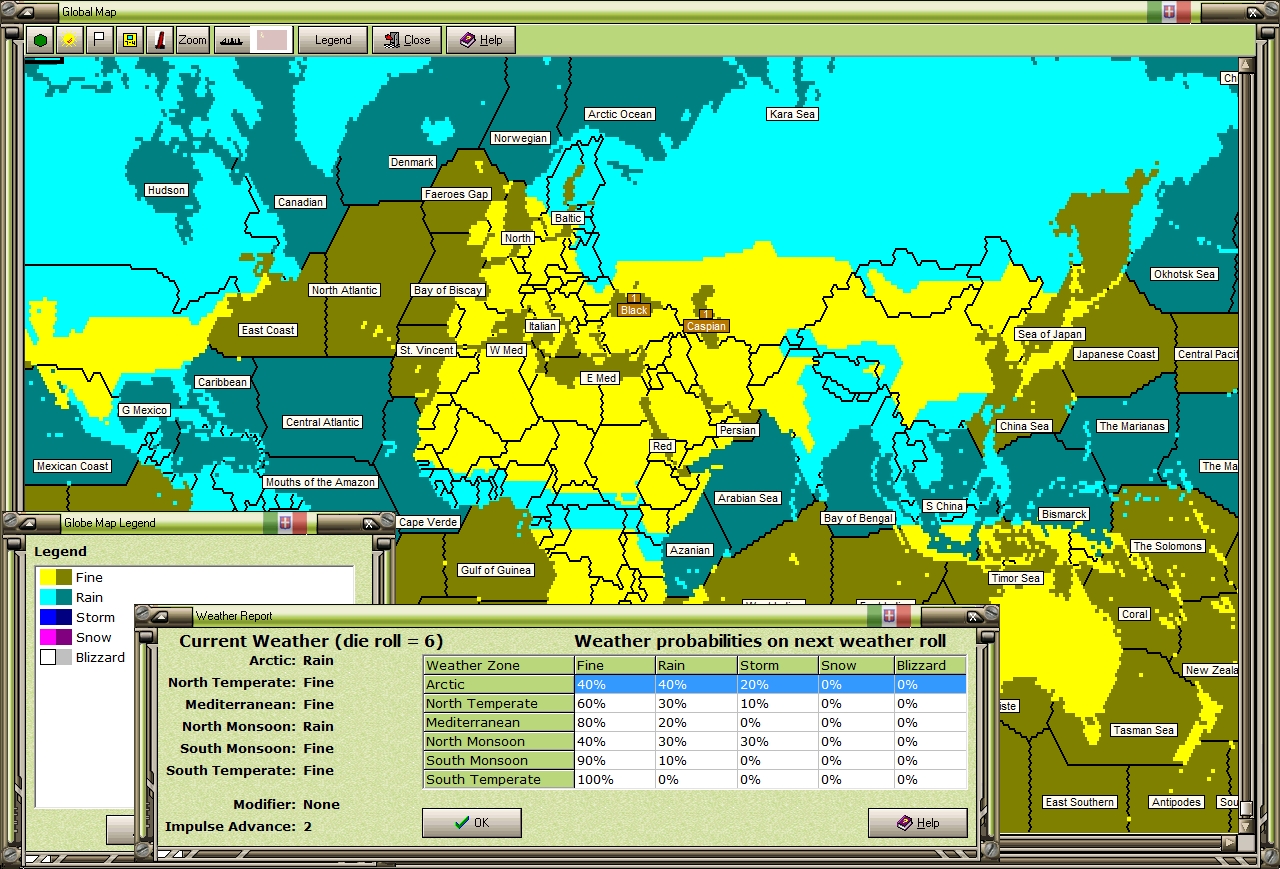
Task: Click the flag emblem on Globe Map Legend titlebar
Action: click(x=286, y=522)
